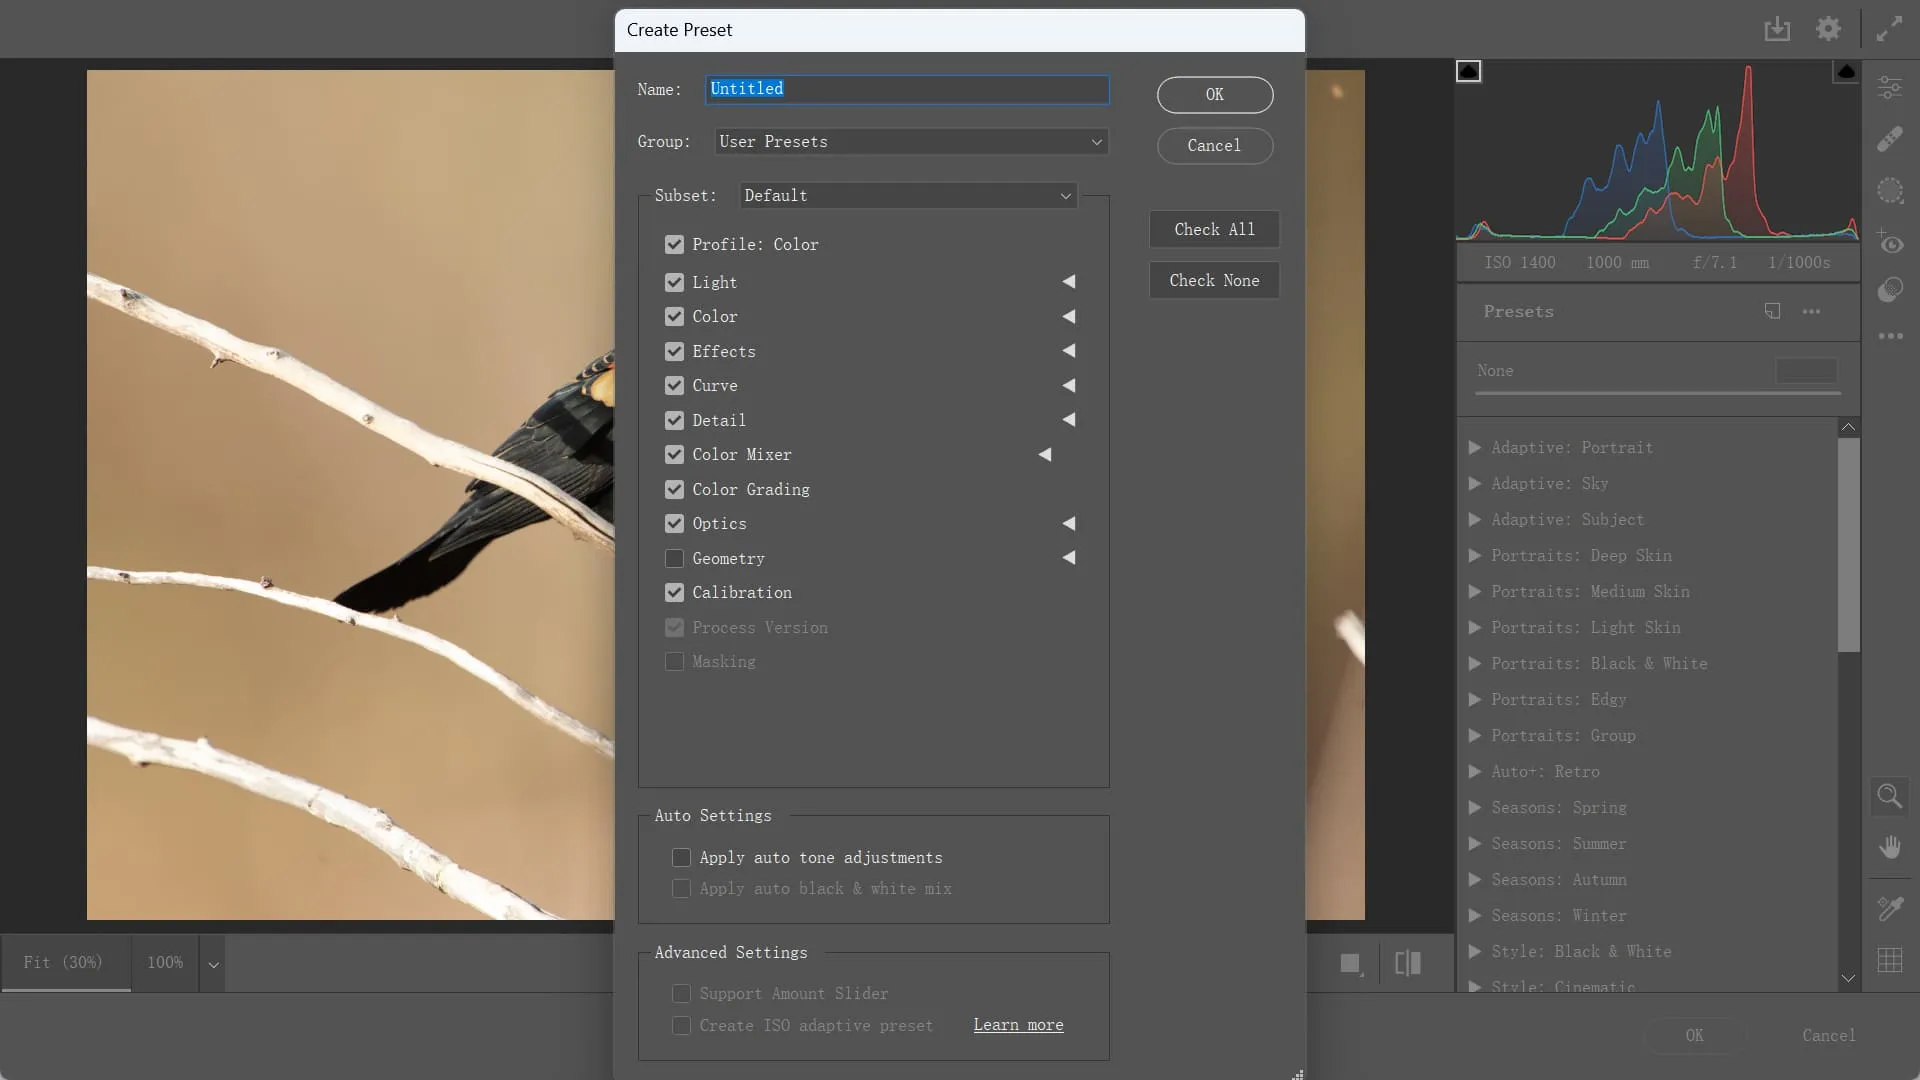Uncheck the Geometry setting
The width and height of the screenshot is (1920, 1080).
(674, 558)
